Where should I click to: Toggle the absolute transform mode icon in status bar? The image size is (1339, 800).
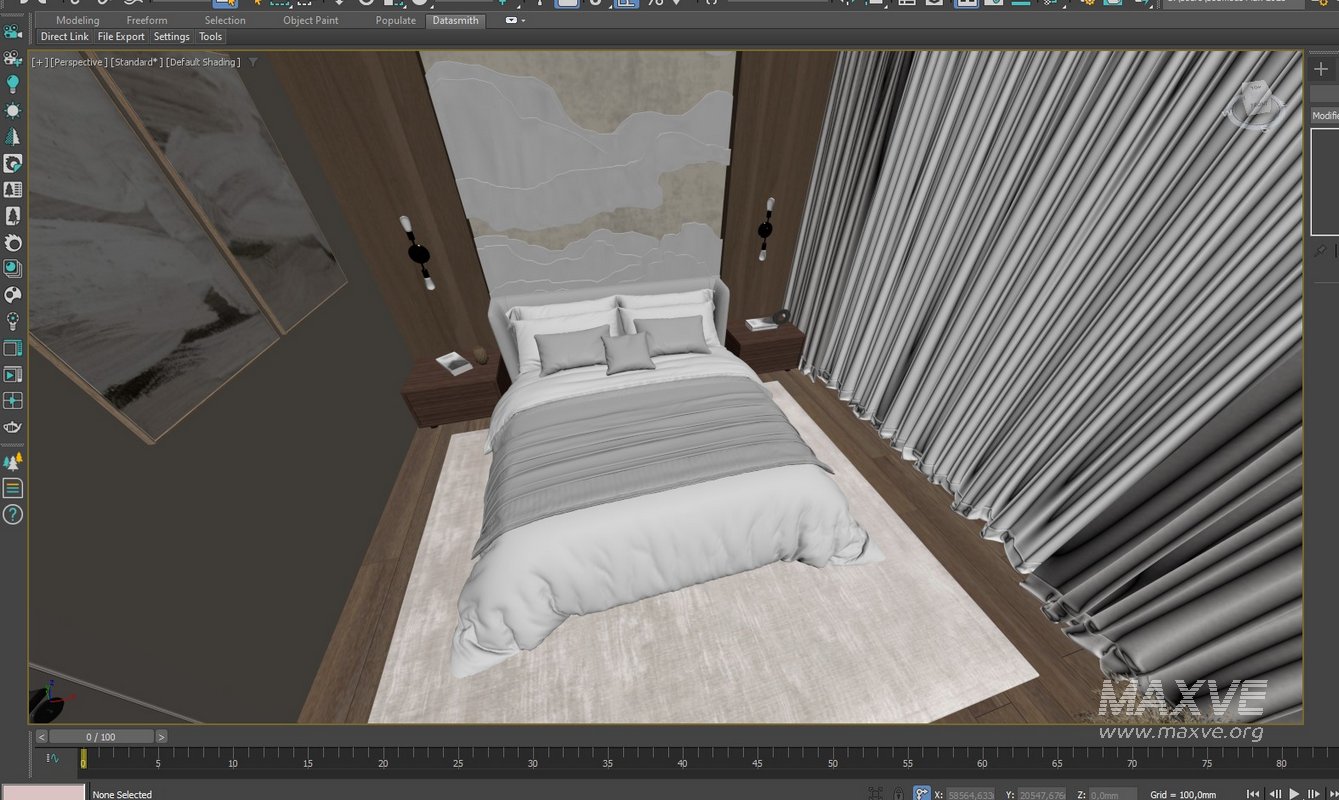click(921, 793)
